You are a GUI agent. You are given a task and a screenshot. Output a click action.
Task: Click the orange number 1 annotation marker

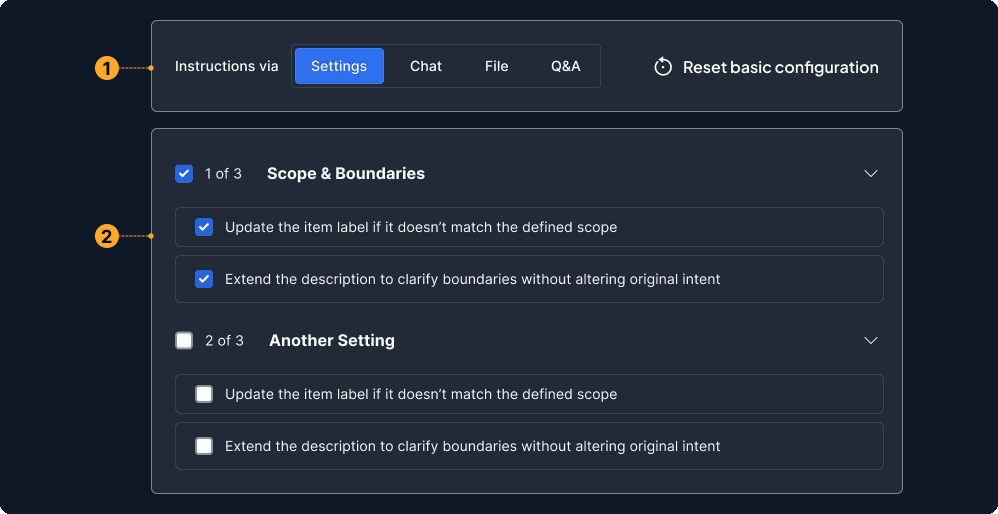click(107, 68)
